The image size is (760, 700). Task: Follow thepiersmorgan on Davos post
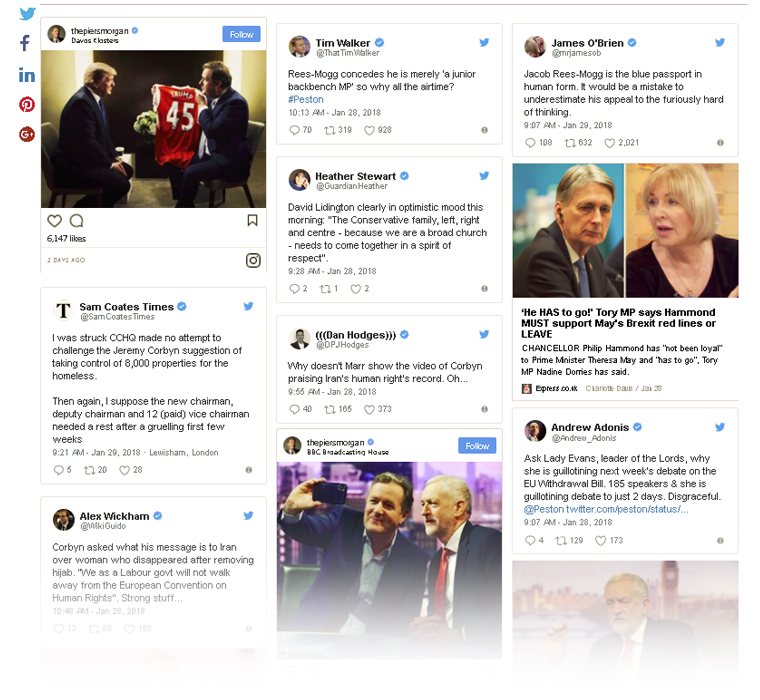pos(241,34)
